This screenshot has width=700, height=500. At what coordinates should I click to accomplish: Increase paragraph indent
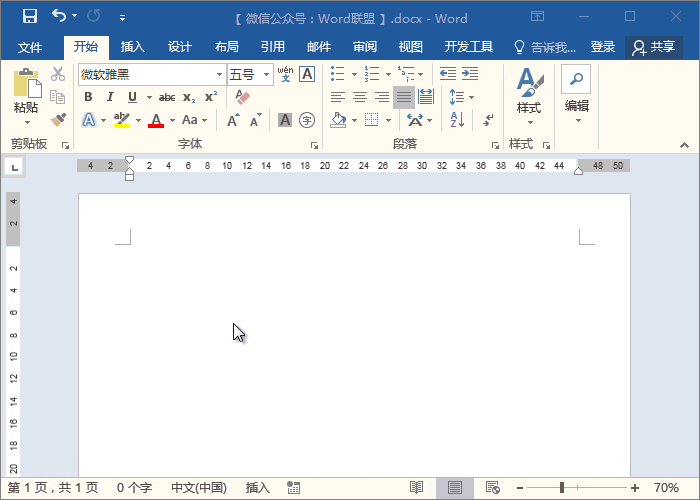coord(470,73)
